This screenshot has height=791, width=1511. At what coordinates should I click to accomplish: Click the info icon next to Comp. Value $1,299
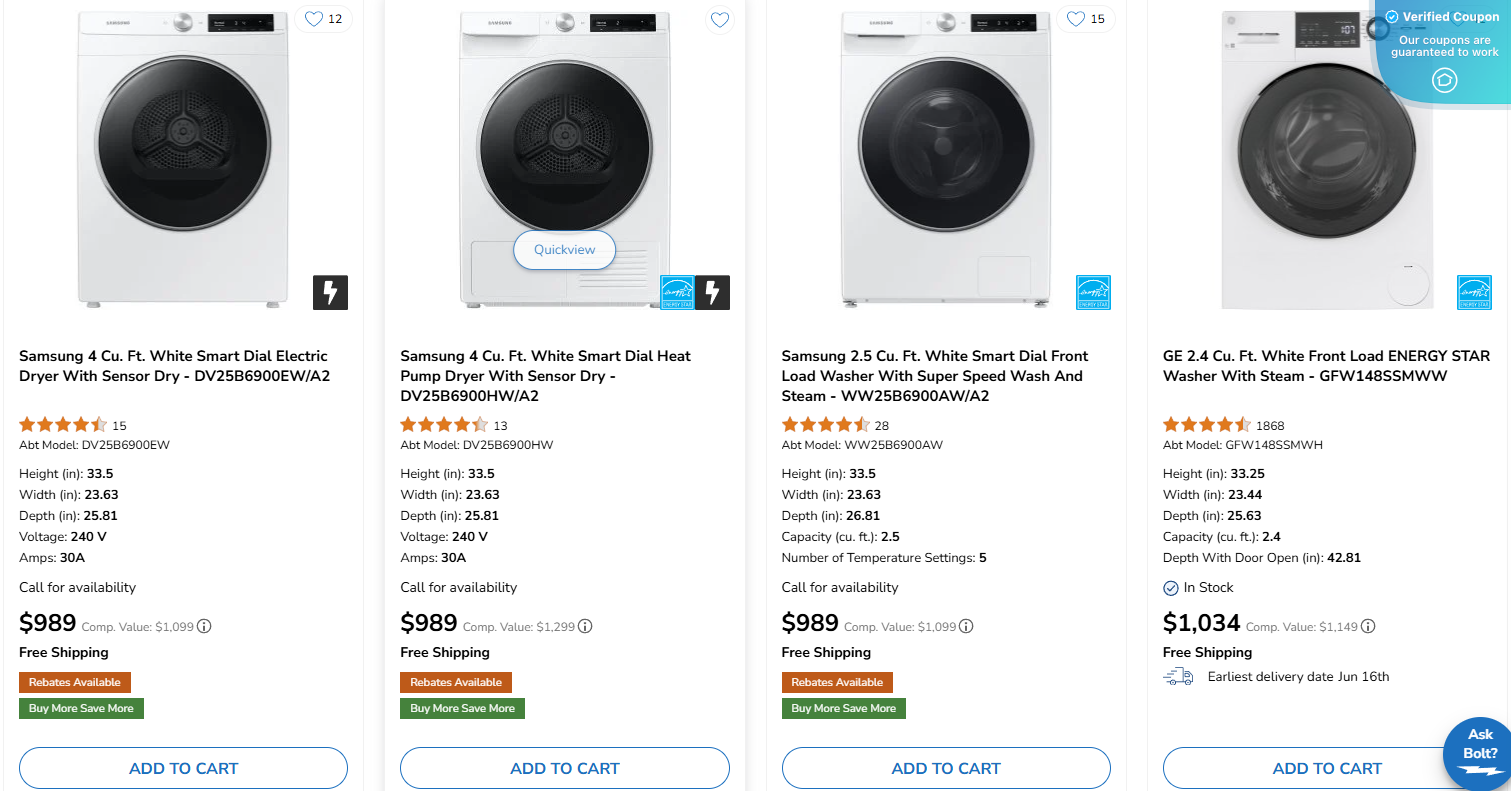point(586,625)
